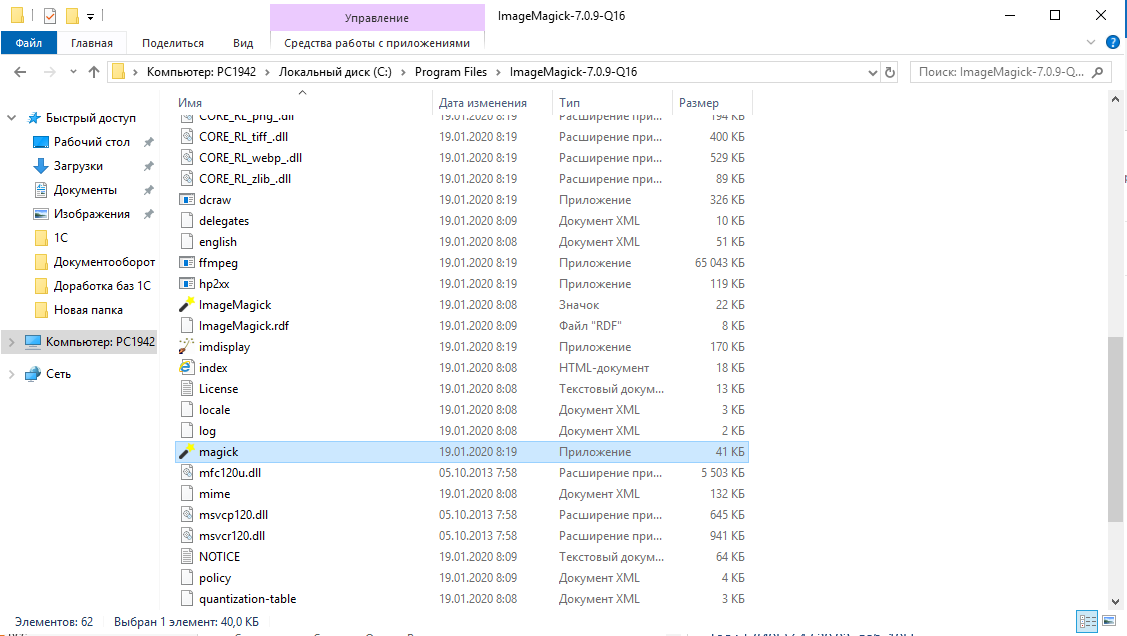Open recent locations dropdown arrow
Viewport: 1127px width, 636px height.
coord(73,72)
